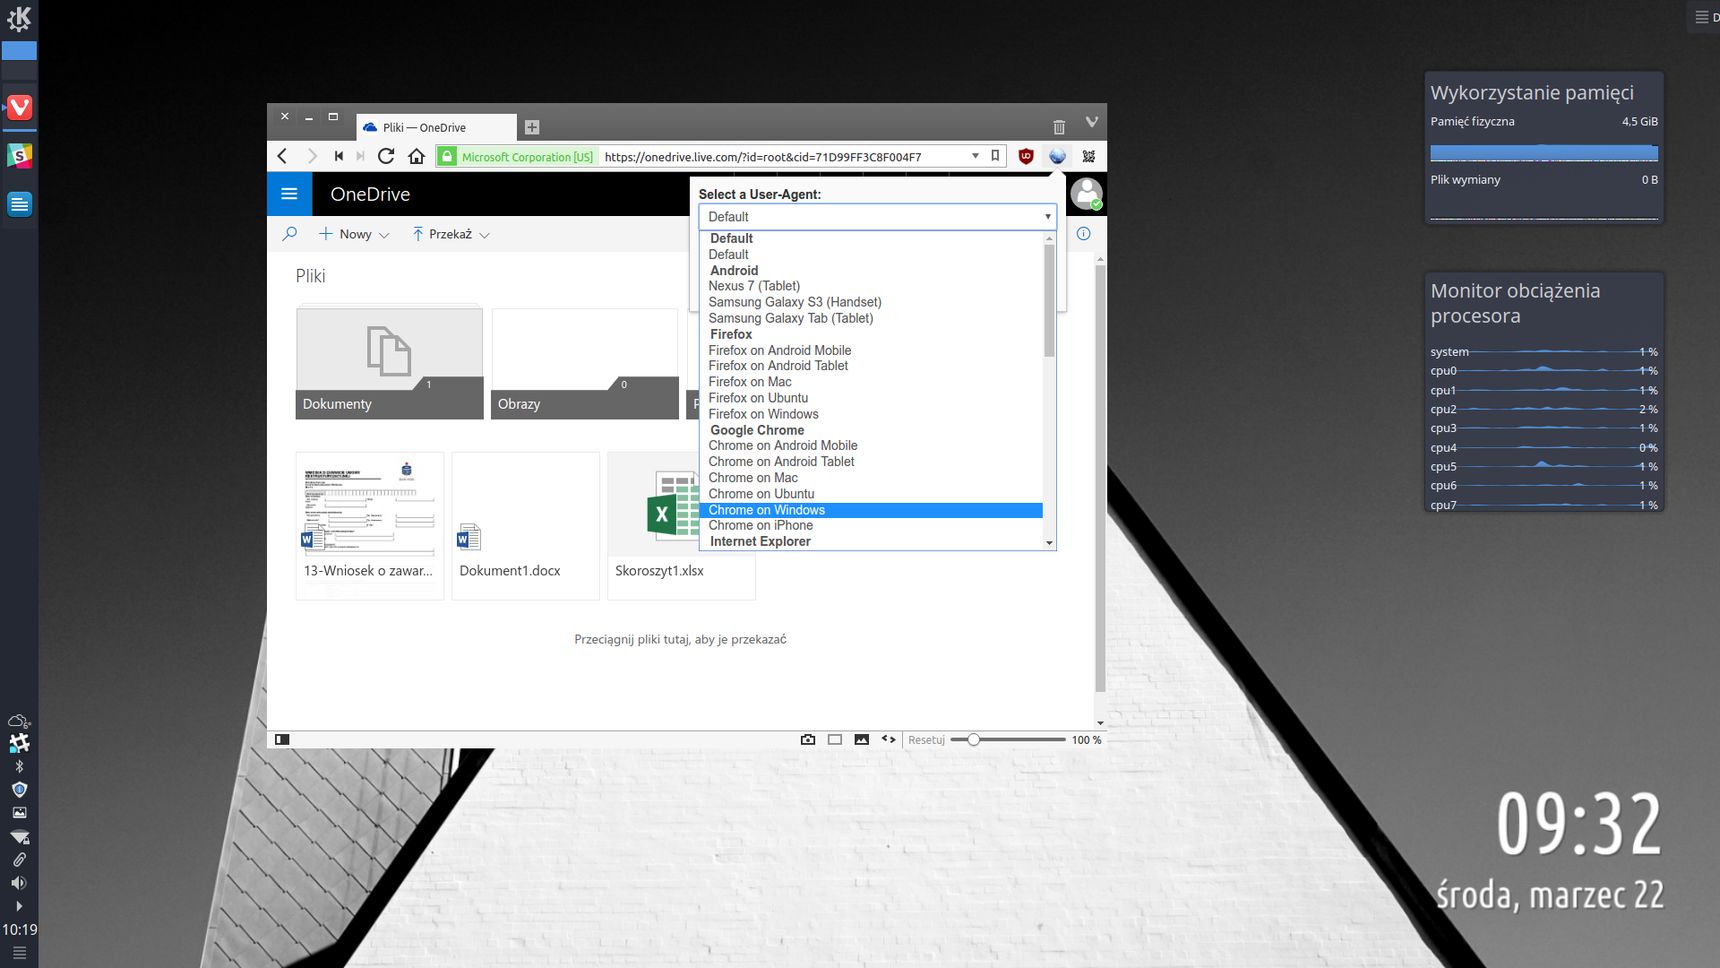This screenshot has height=968, width=1720.
Task: Launch Vivaldi from the left panel
Action: pos(20,107)
